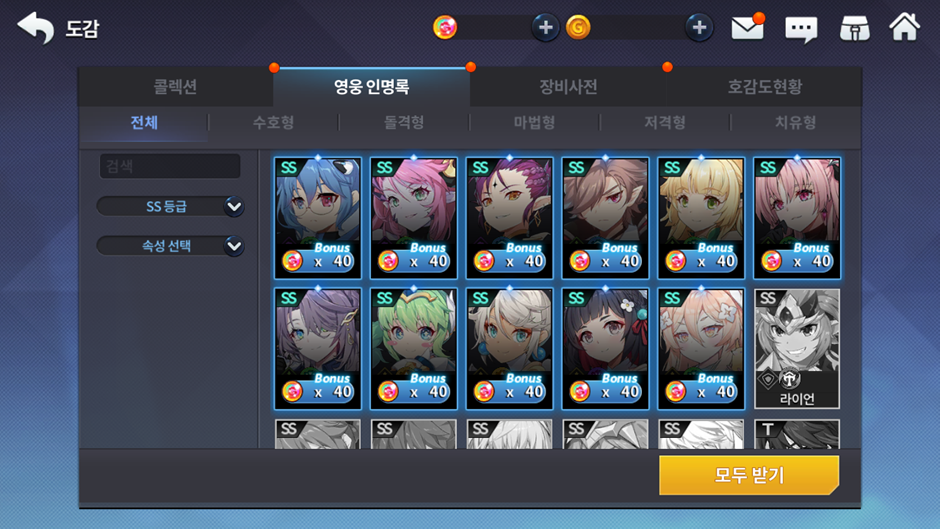This screenshot has width=940, height=529.
Task: Filter heroes by 마법형 class
Action: pyautogui.click(x=534, y=122)
